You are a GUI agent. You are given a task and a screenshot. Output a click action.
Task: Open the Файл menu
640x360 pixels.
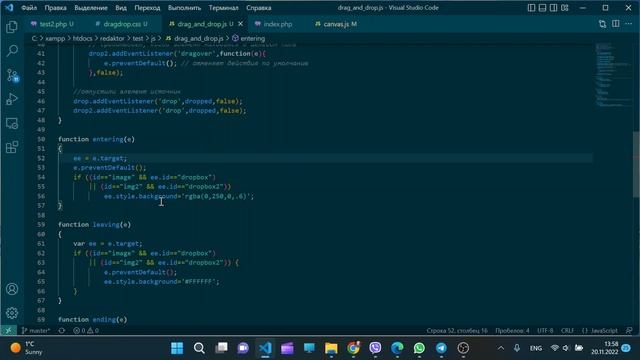[x=29, y=8]
